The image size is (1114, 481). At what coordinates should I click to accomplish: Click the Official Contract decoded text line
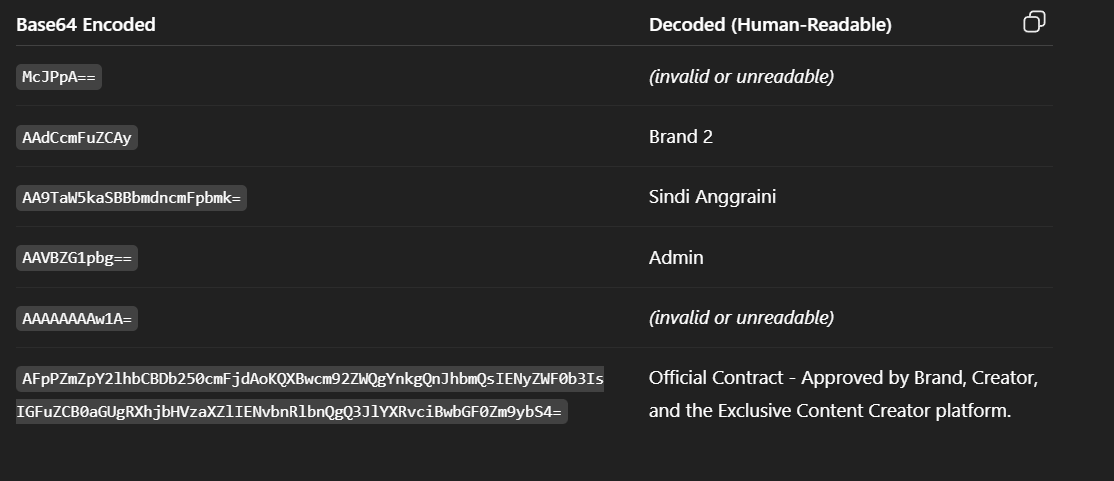point(843,378)
